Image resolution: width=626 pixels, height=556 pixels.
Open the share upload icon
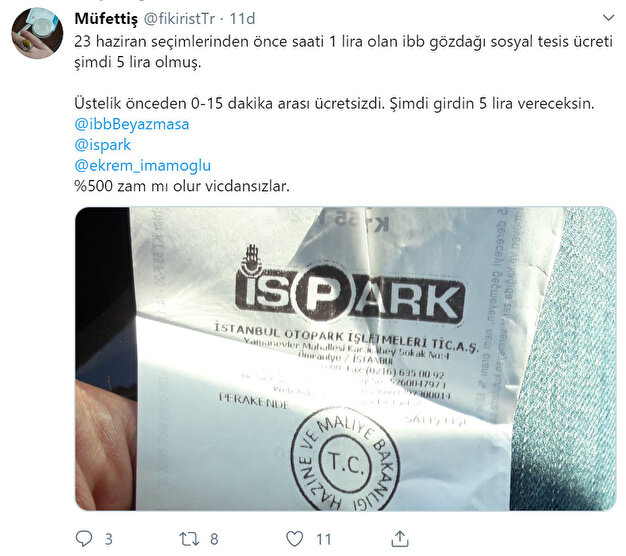pos(400,539)
